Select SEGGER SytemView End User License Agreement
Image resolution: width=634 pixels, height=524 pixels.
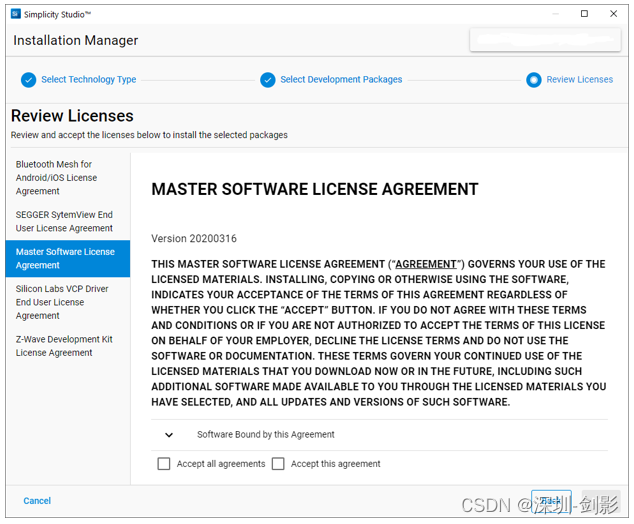[x=68, y=221]
